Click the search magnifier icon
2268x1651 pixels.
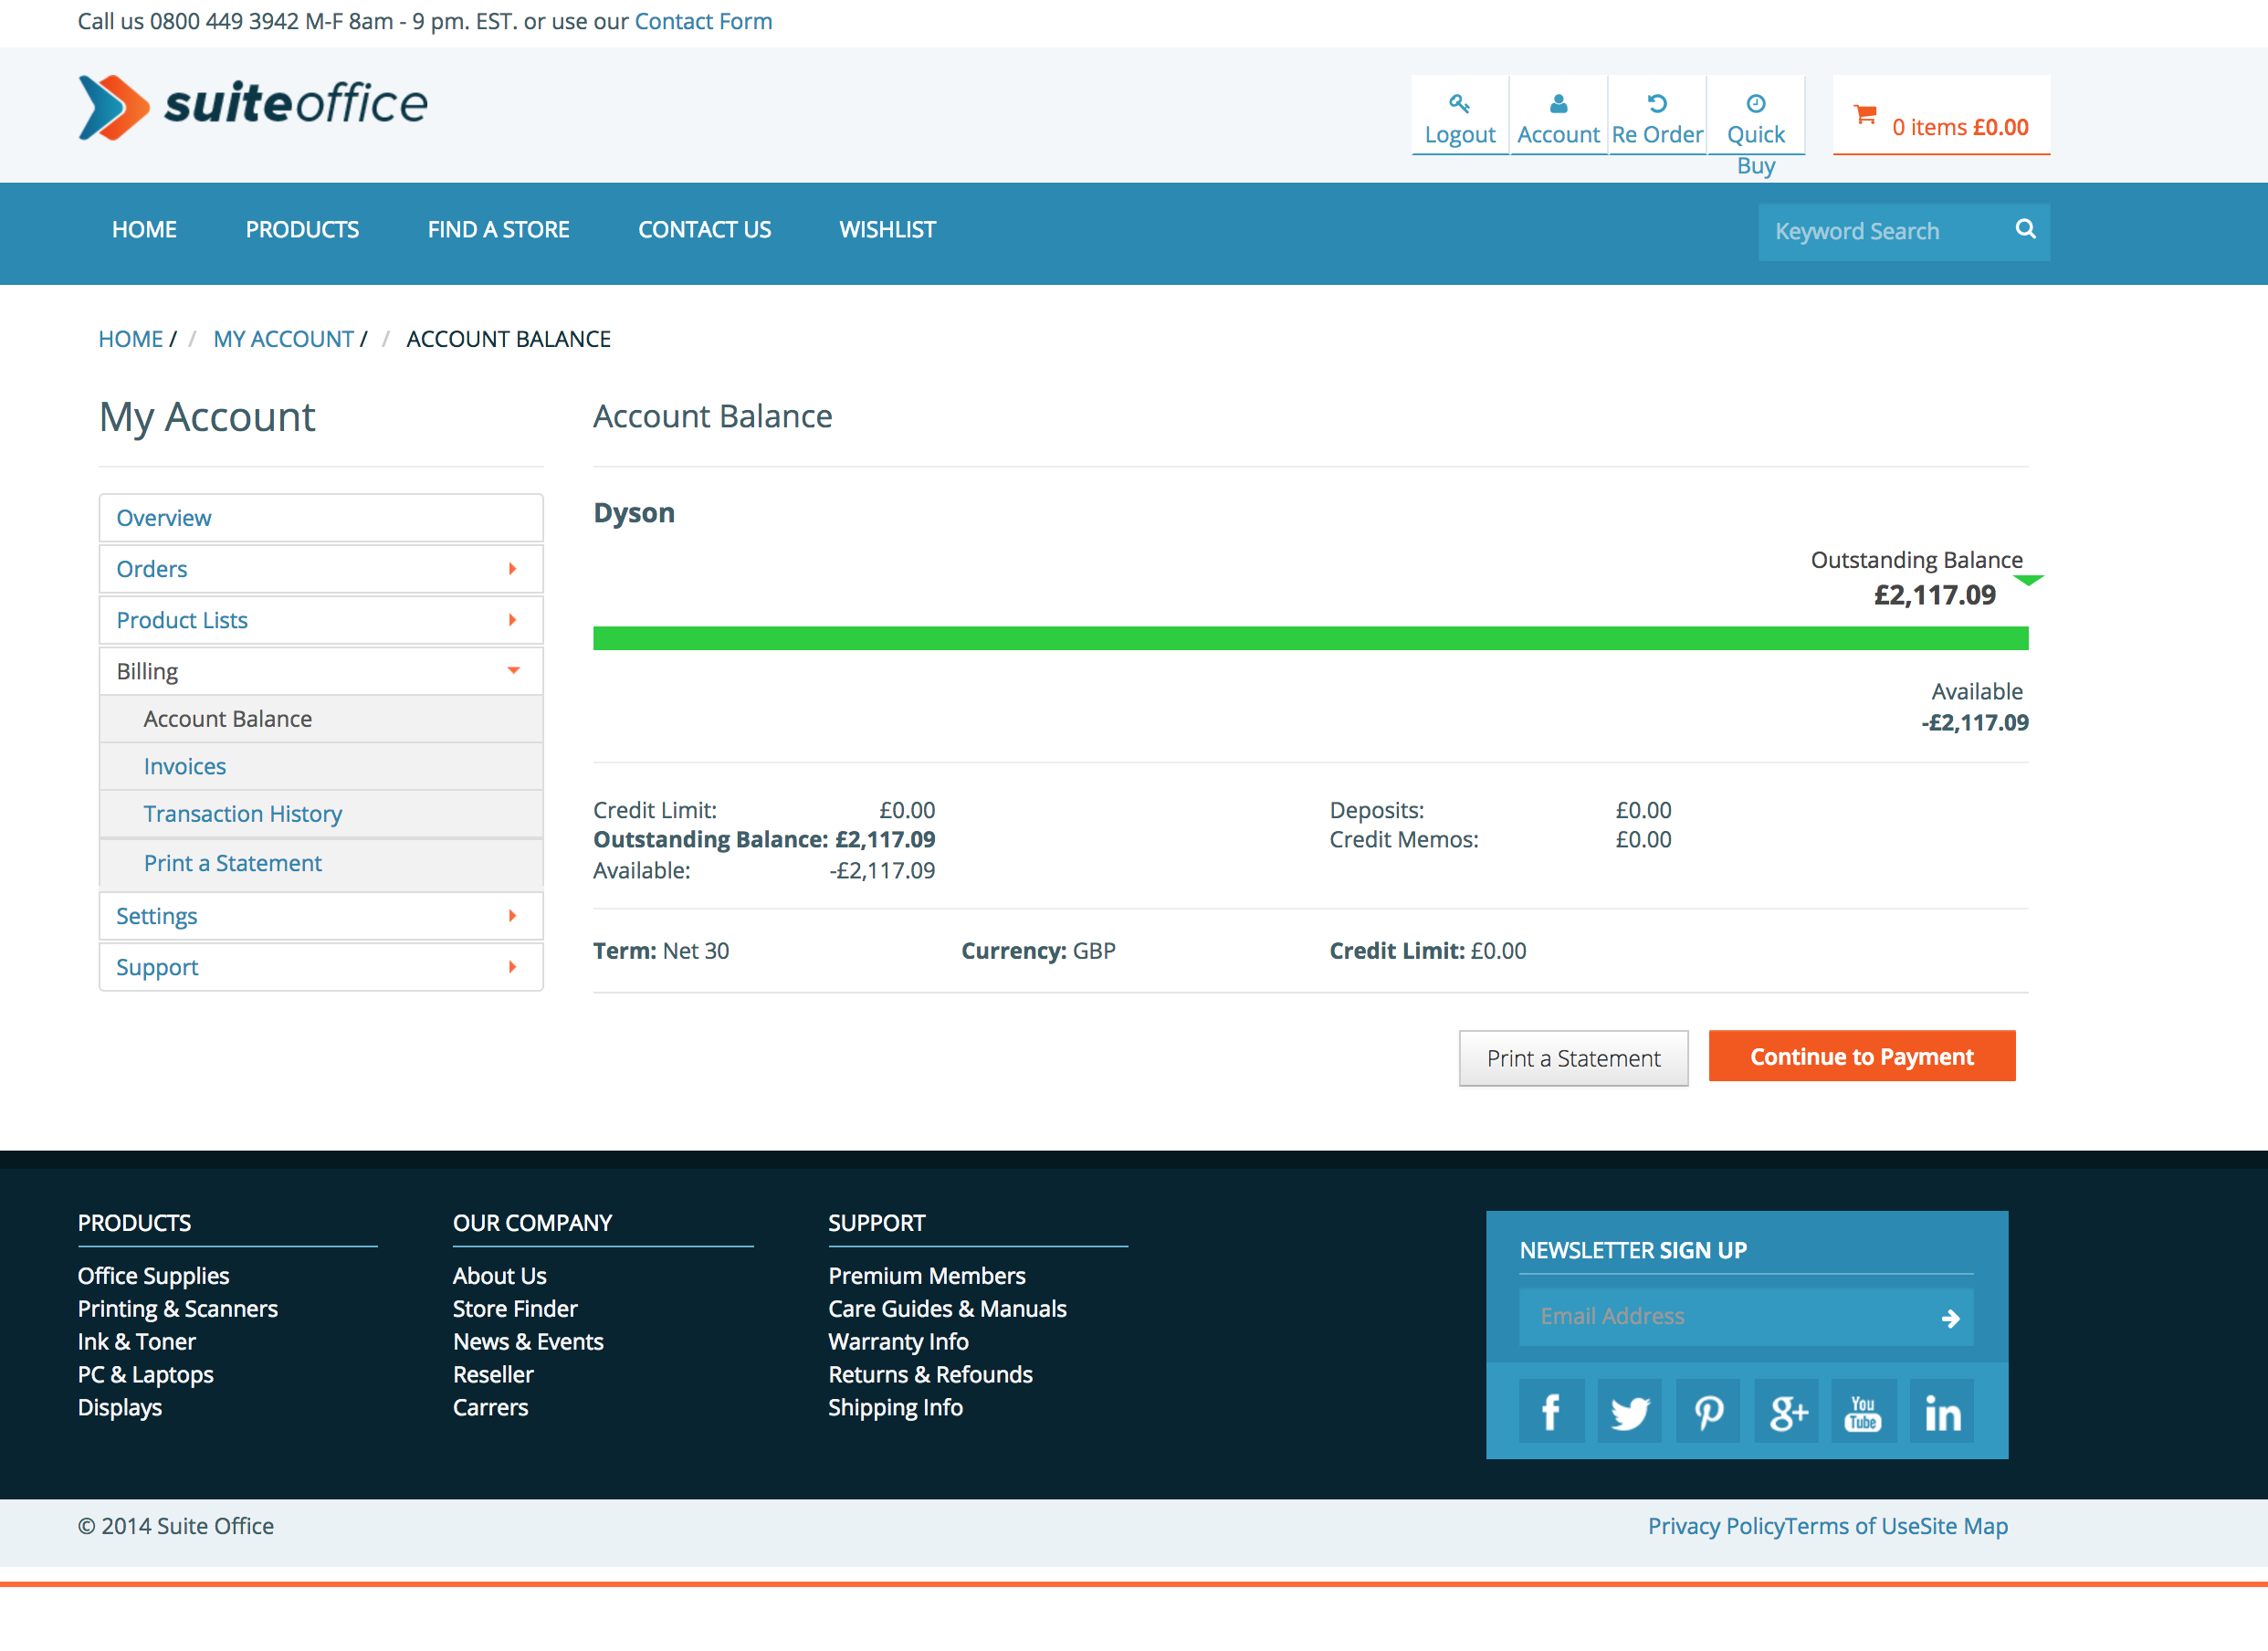coord(2025,229)
